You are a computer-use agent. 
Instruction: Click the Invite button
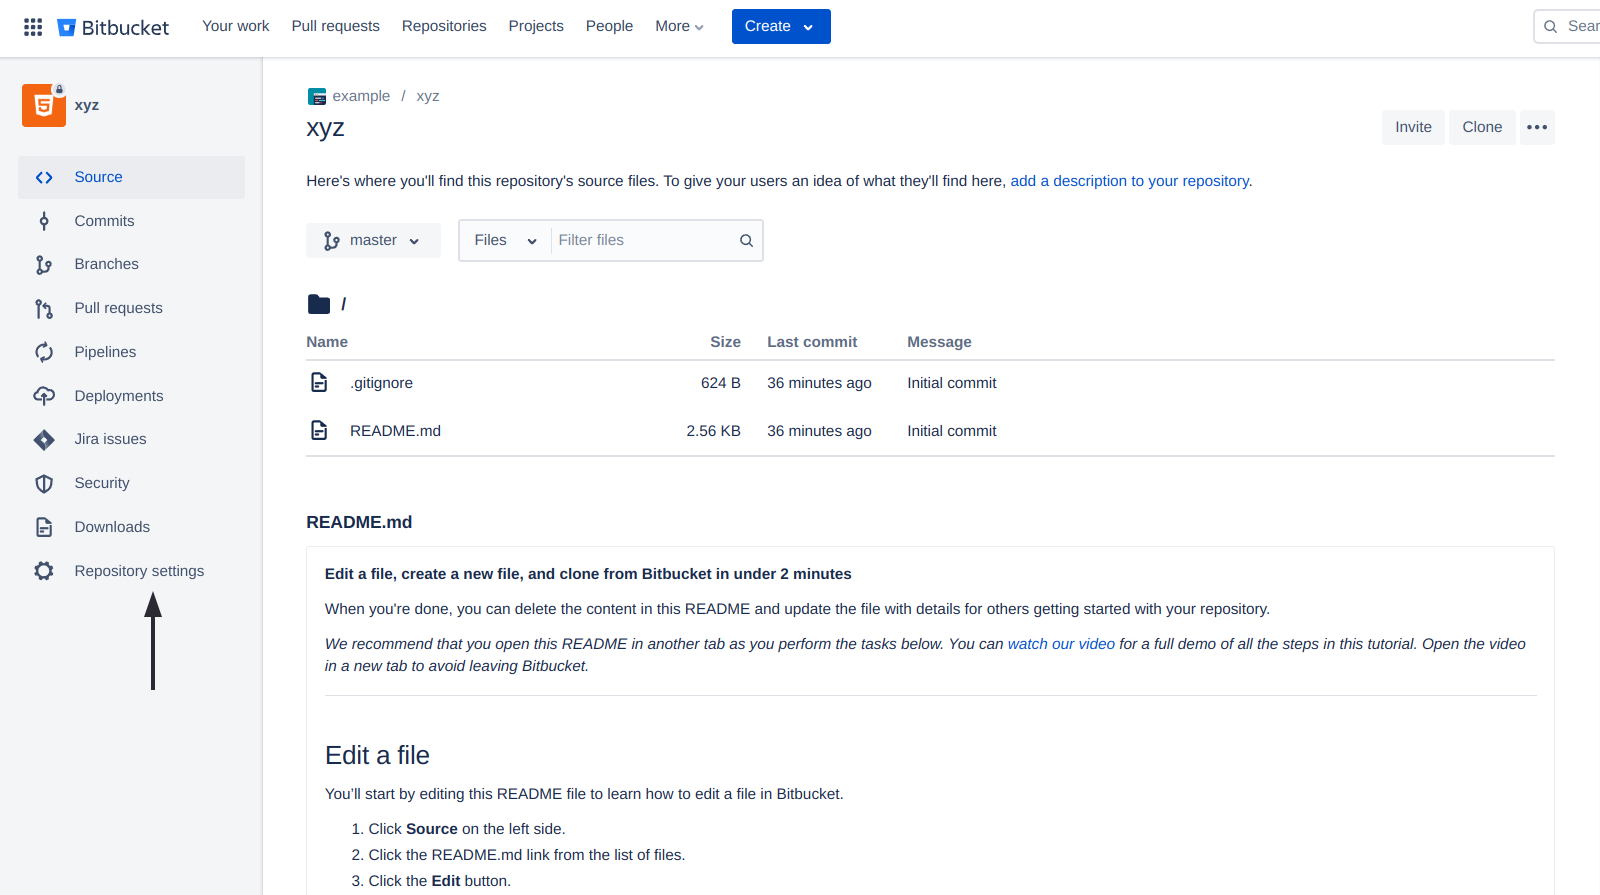pos(1413,127)
